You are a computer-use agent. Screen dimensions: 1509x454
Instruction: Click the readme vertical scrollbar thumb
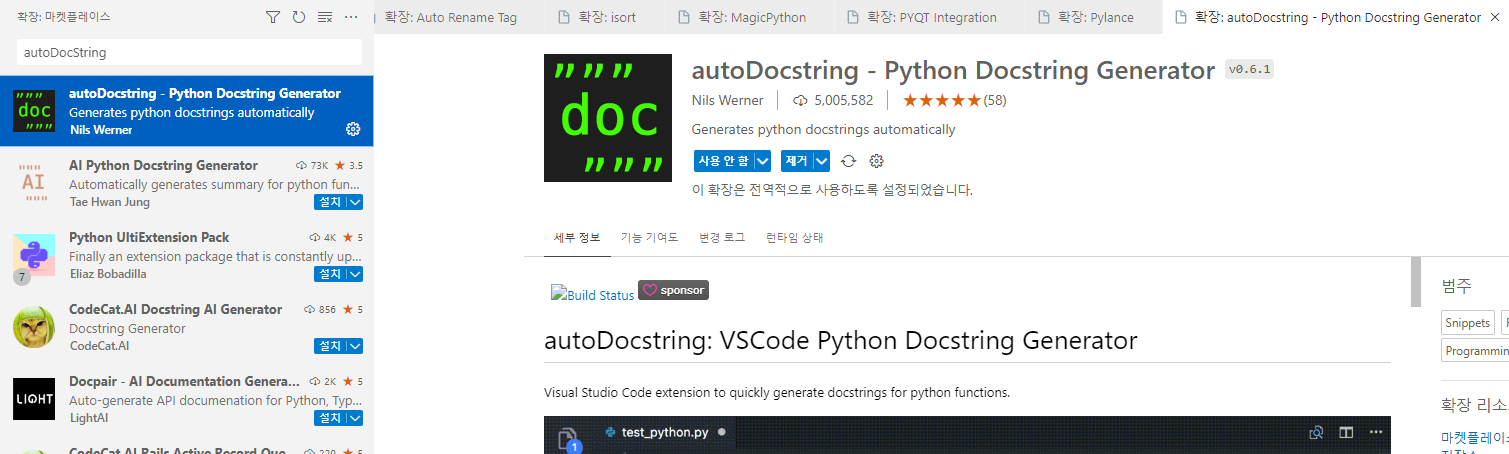coord(1415,282)
